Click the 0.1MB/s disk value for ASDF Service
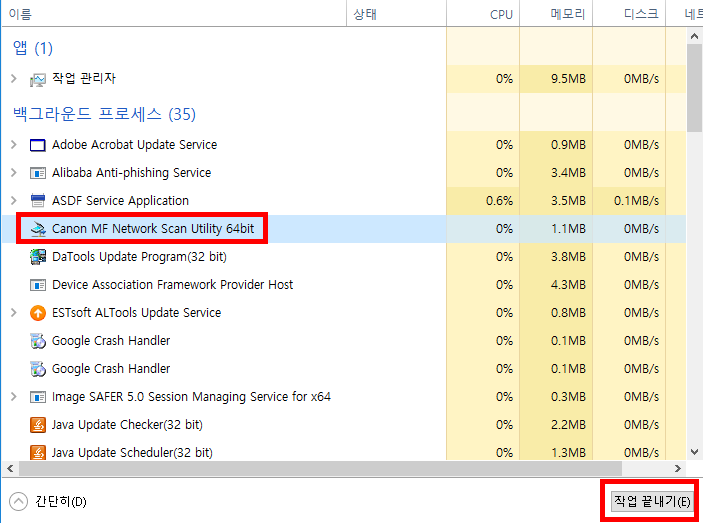 (x=636, y=201)
